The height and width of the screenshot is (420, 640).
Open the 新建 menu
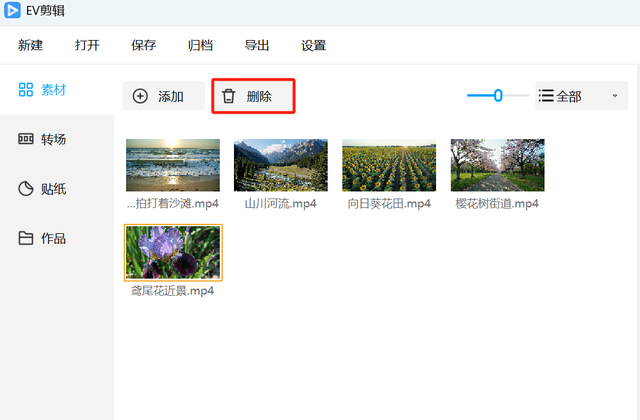[x=31, y=45]
